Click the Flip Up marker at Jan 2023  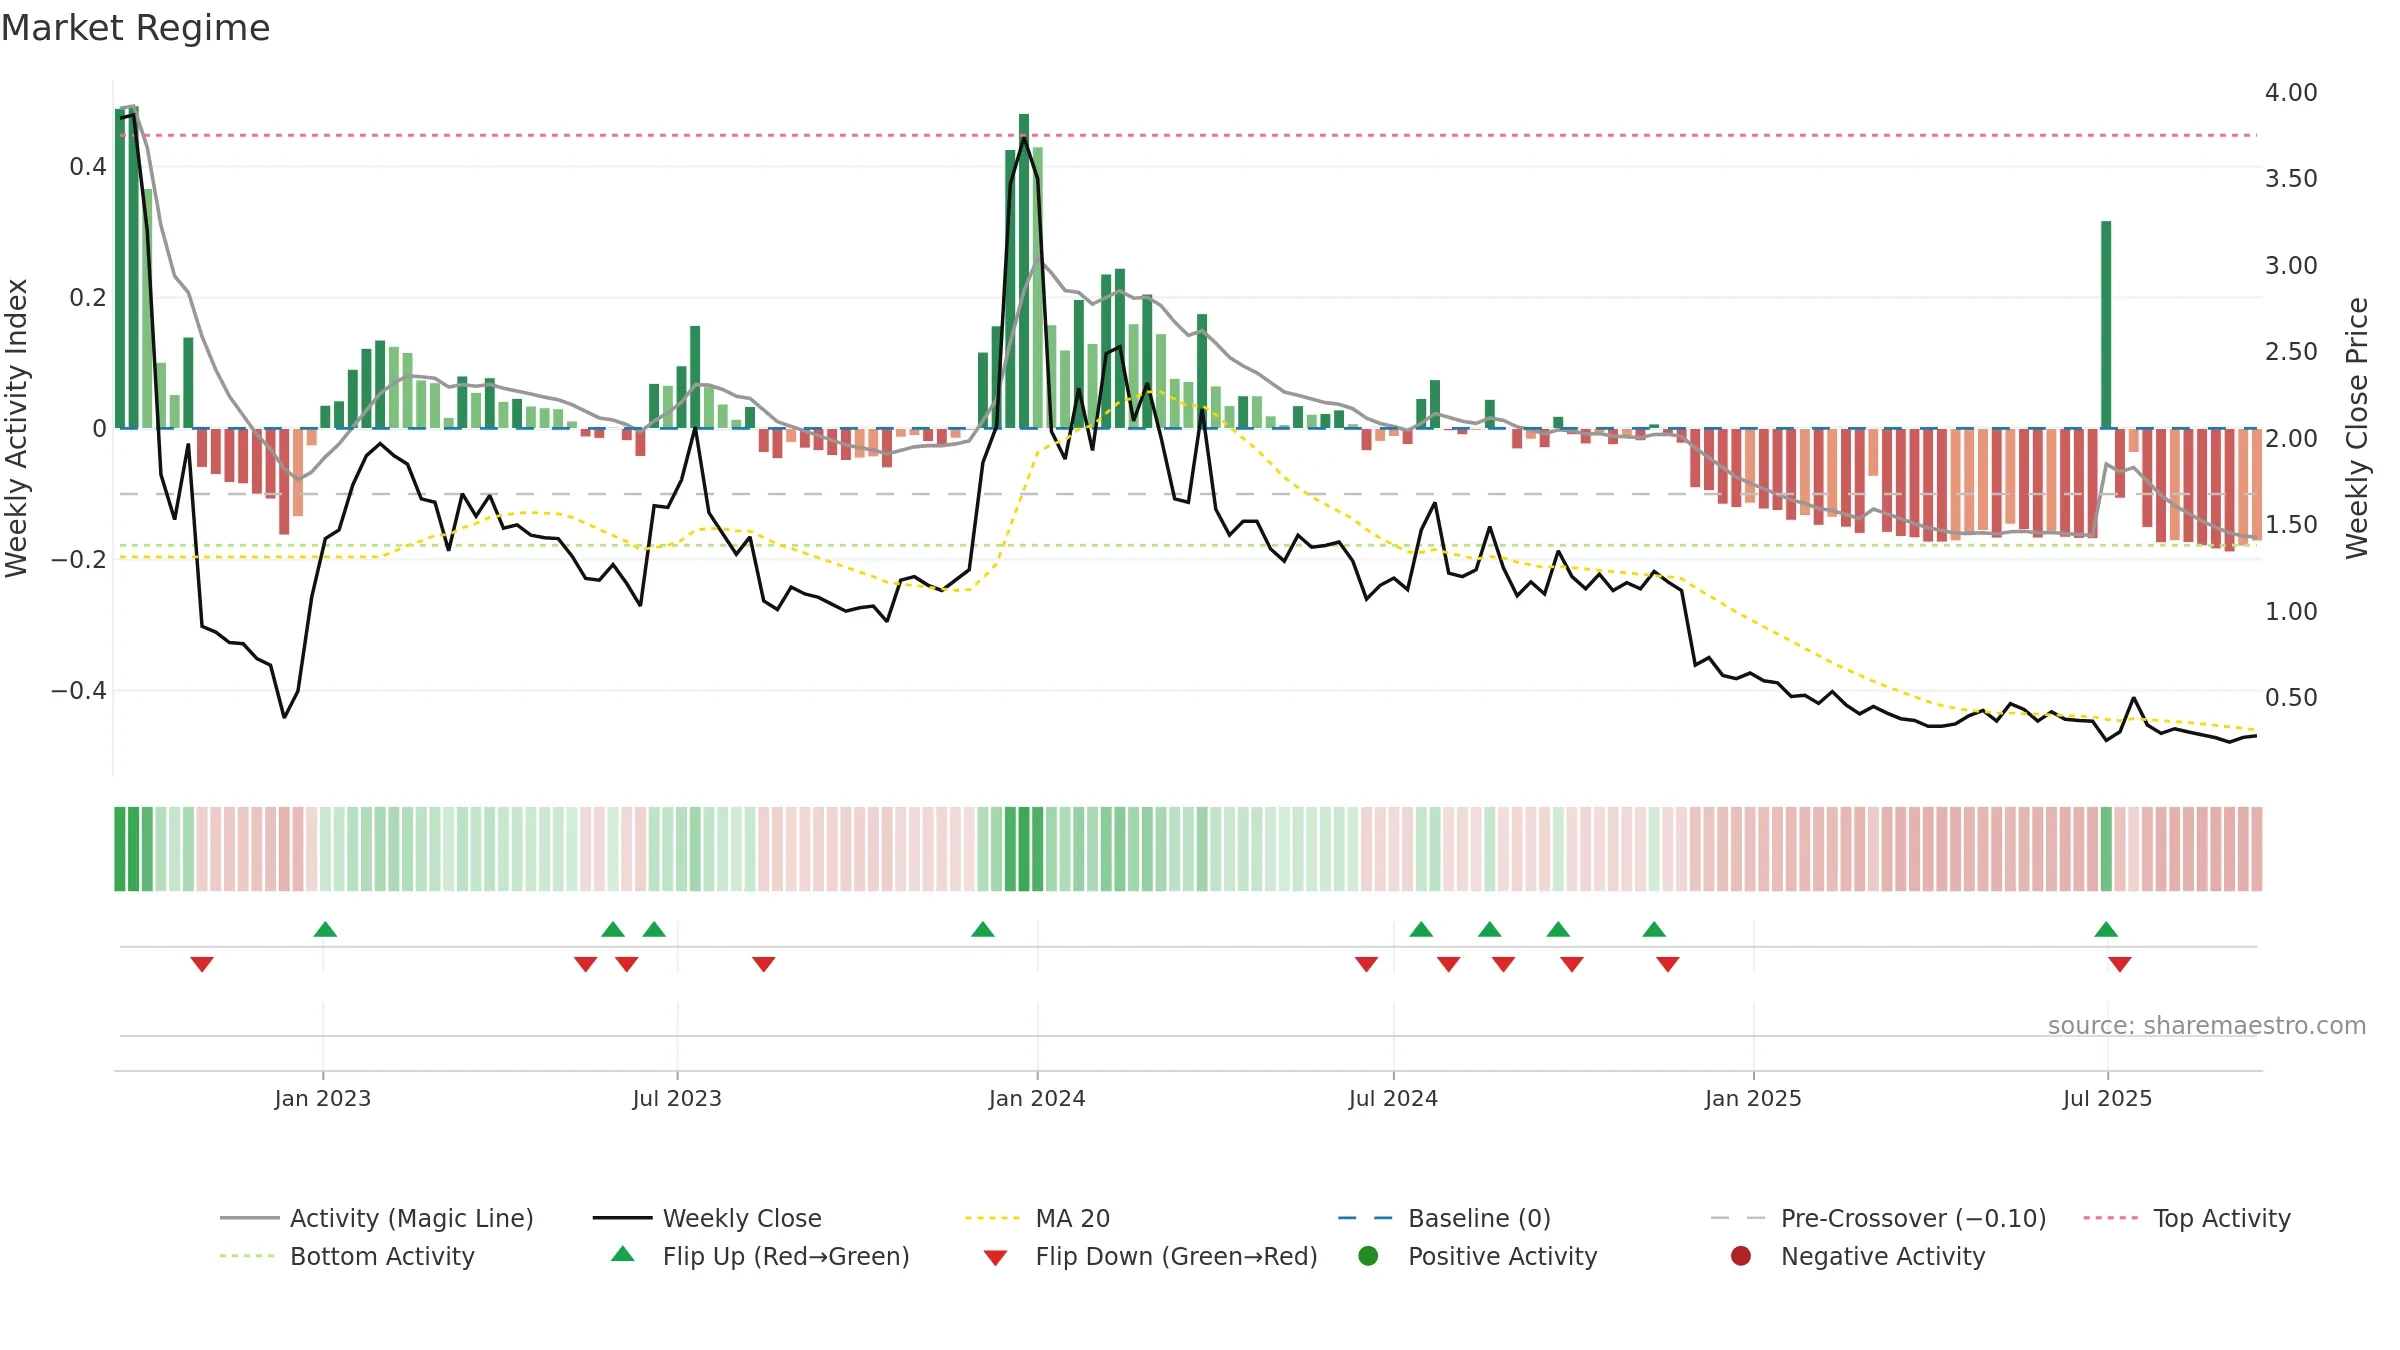point(325,929)
